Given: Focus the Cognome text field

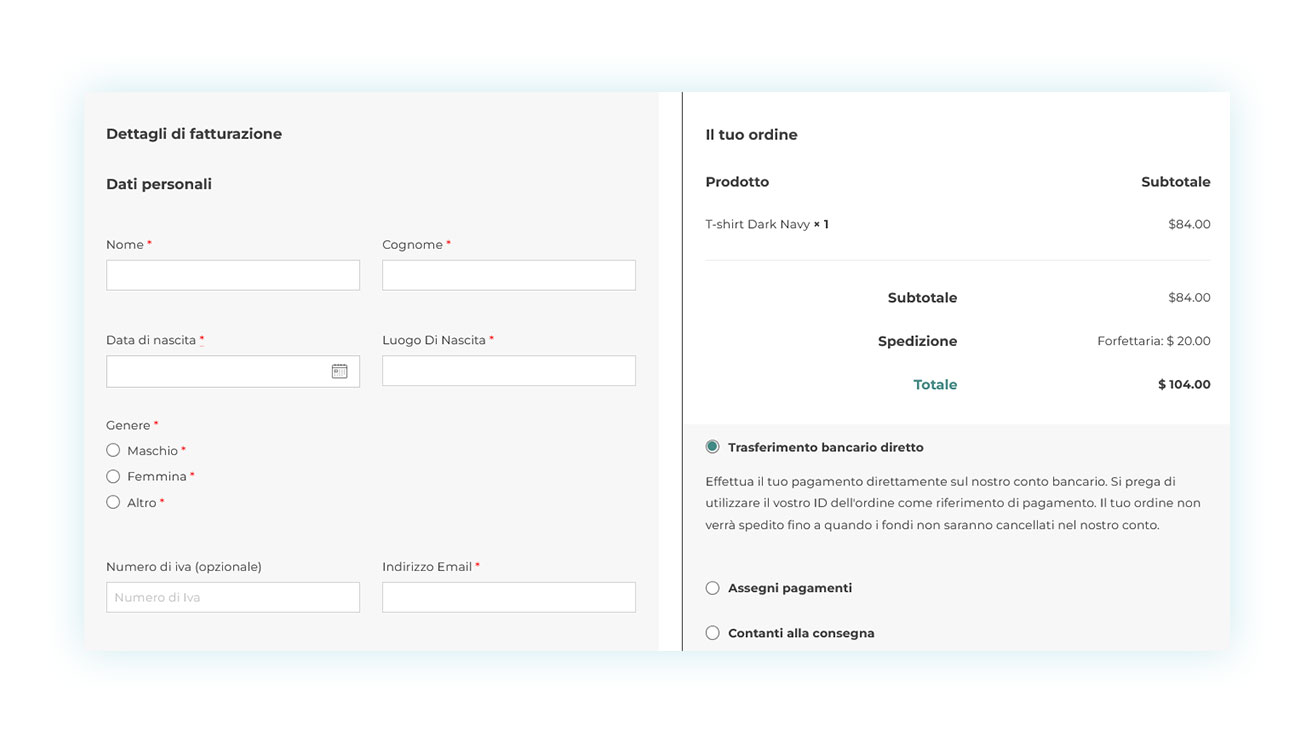Looking at the screenshot, I should pyautogui.click(x=508, y=275).
